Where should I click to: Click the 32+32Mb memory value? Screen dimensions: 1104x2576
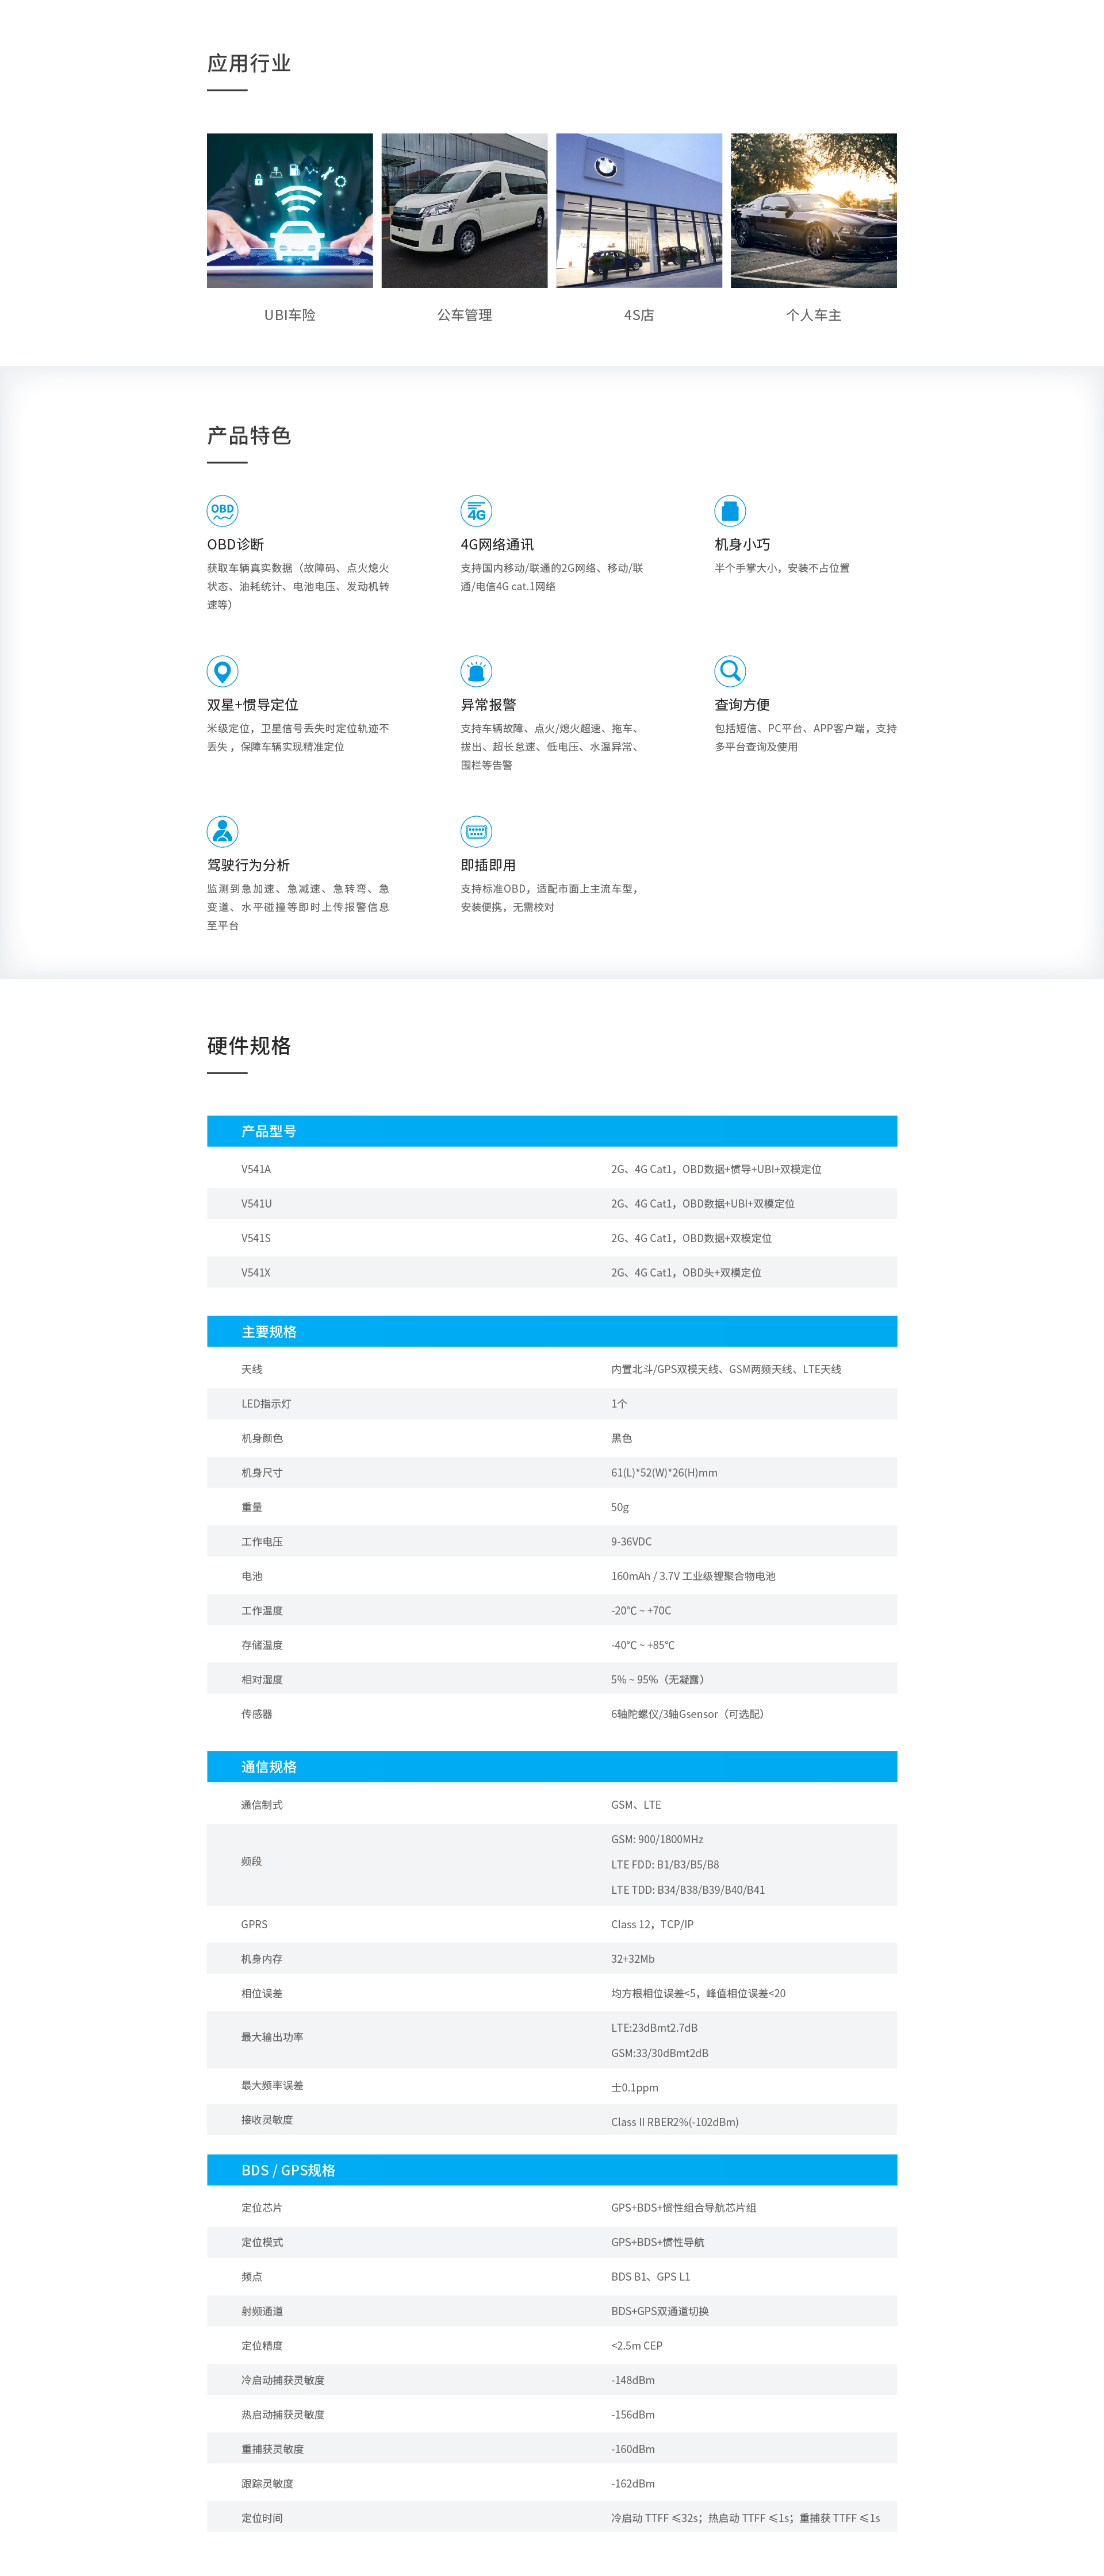(x=633, y=1959)
